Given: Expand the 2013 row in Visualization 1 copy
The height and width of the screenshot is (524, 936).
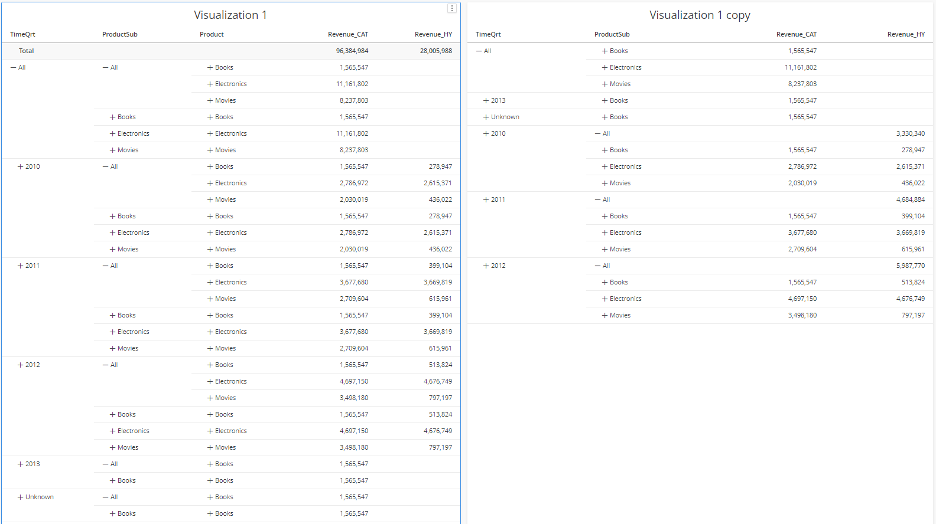Looking at the screenshot, I should coord(486,101).
